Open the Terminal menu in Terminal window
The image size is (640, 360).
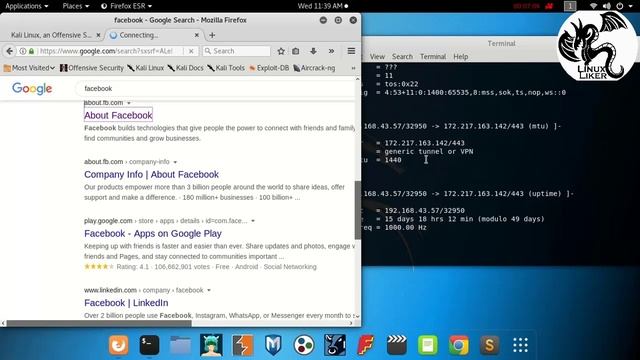click(x=433, y=57)
